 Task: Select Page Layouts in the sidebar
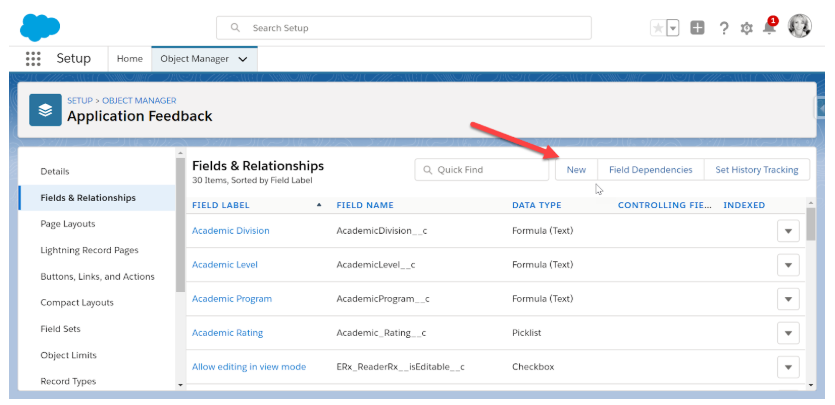tap(67, 224)
